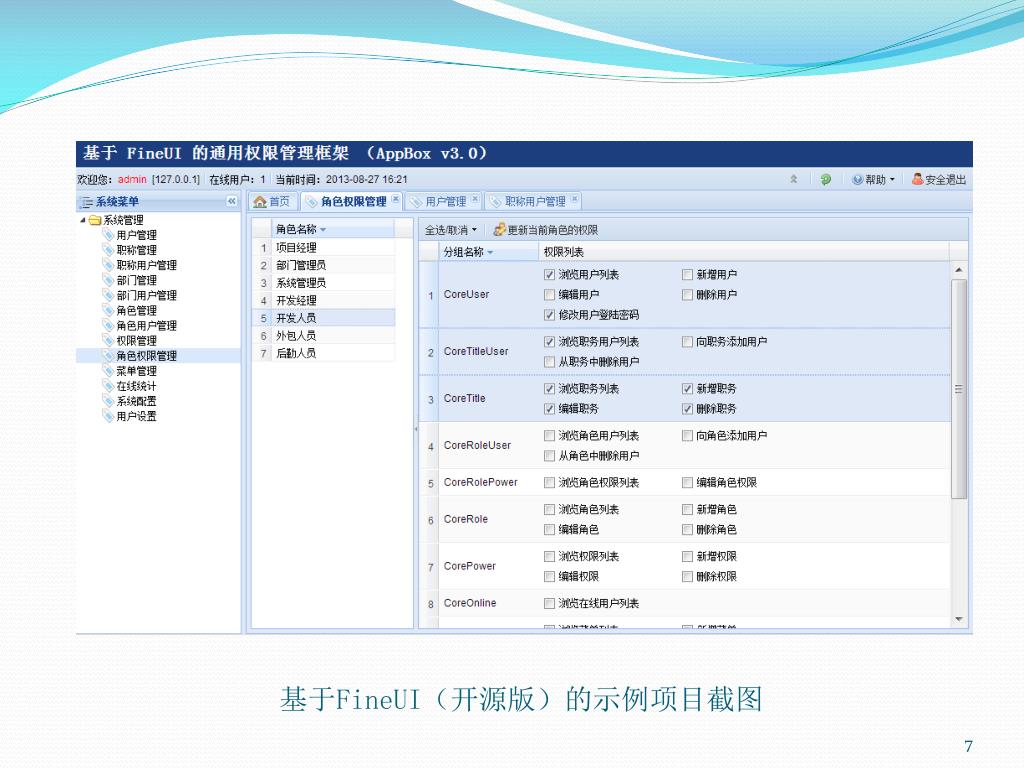1024x768 pixels.
Task: Click the tag icon beside 职称管理 in the tree
Action: point(108,250)
